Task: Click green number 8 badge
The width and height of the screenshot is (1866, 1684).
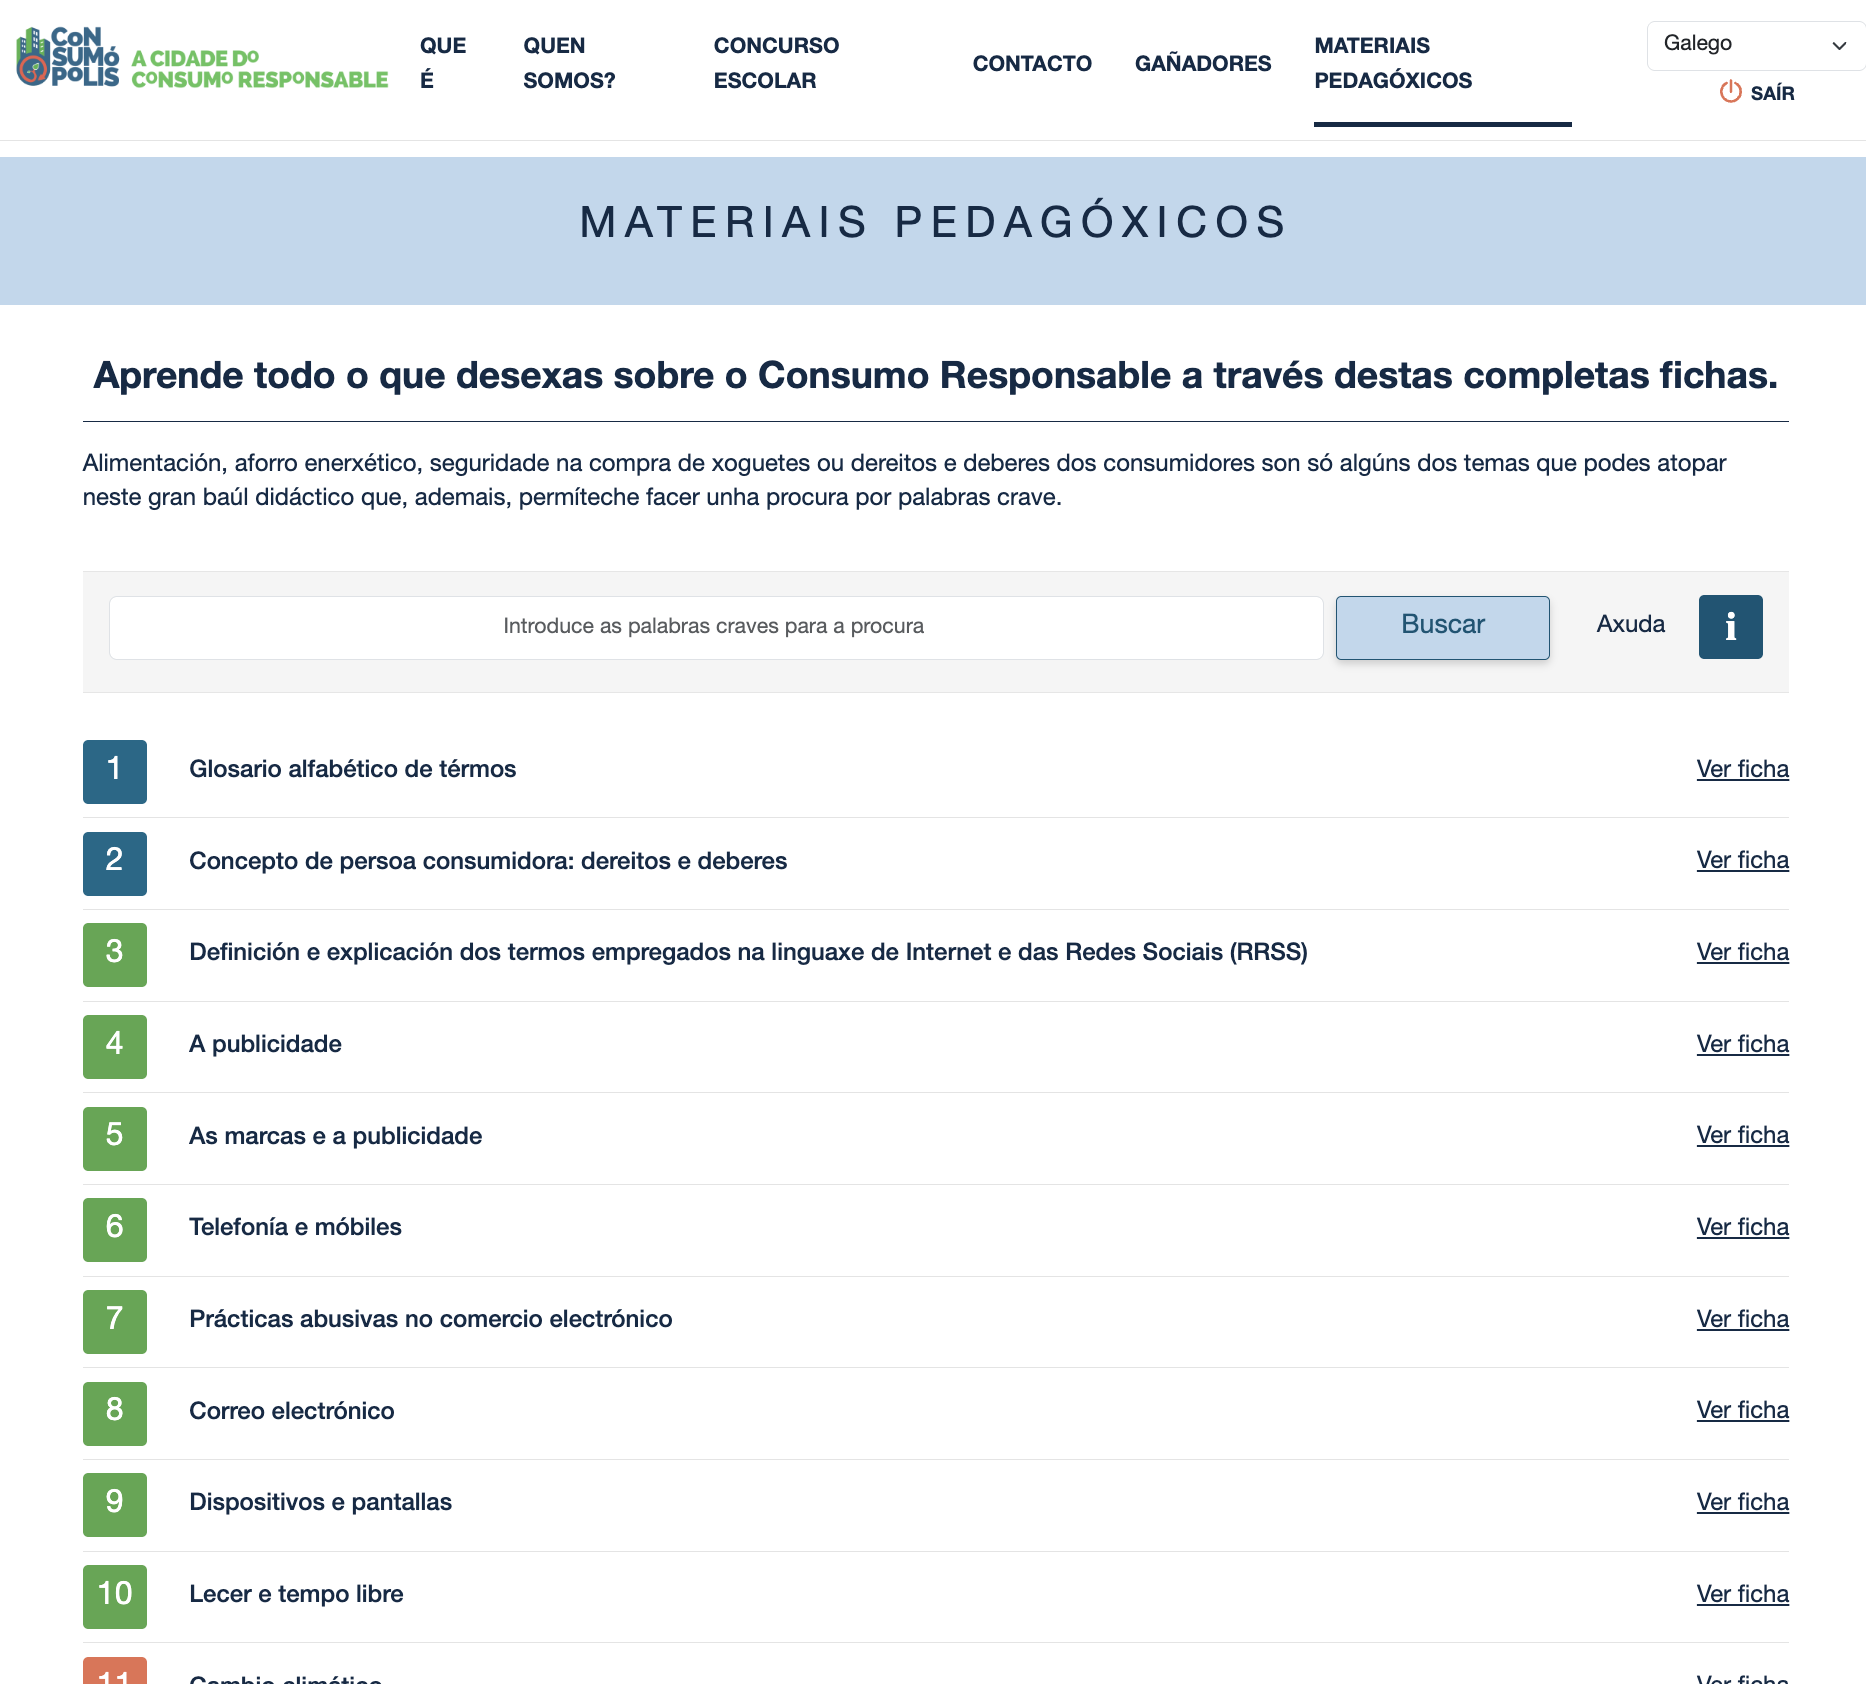Action: tap(115, 1413)
